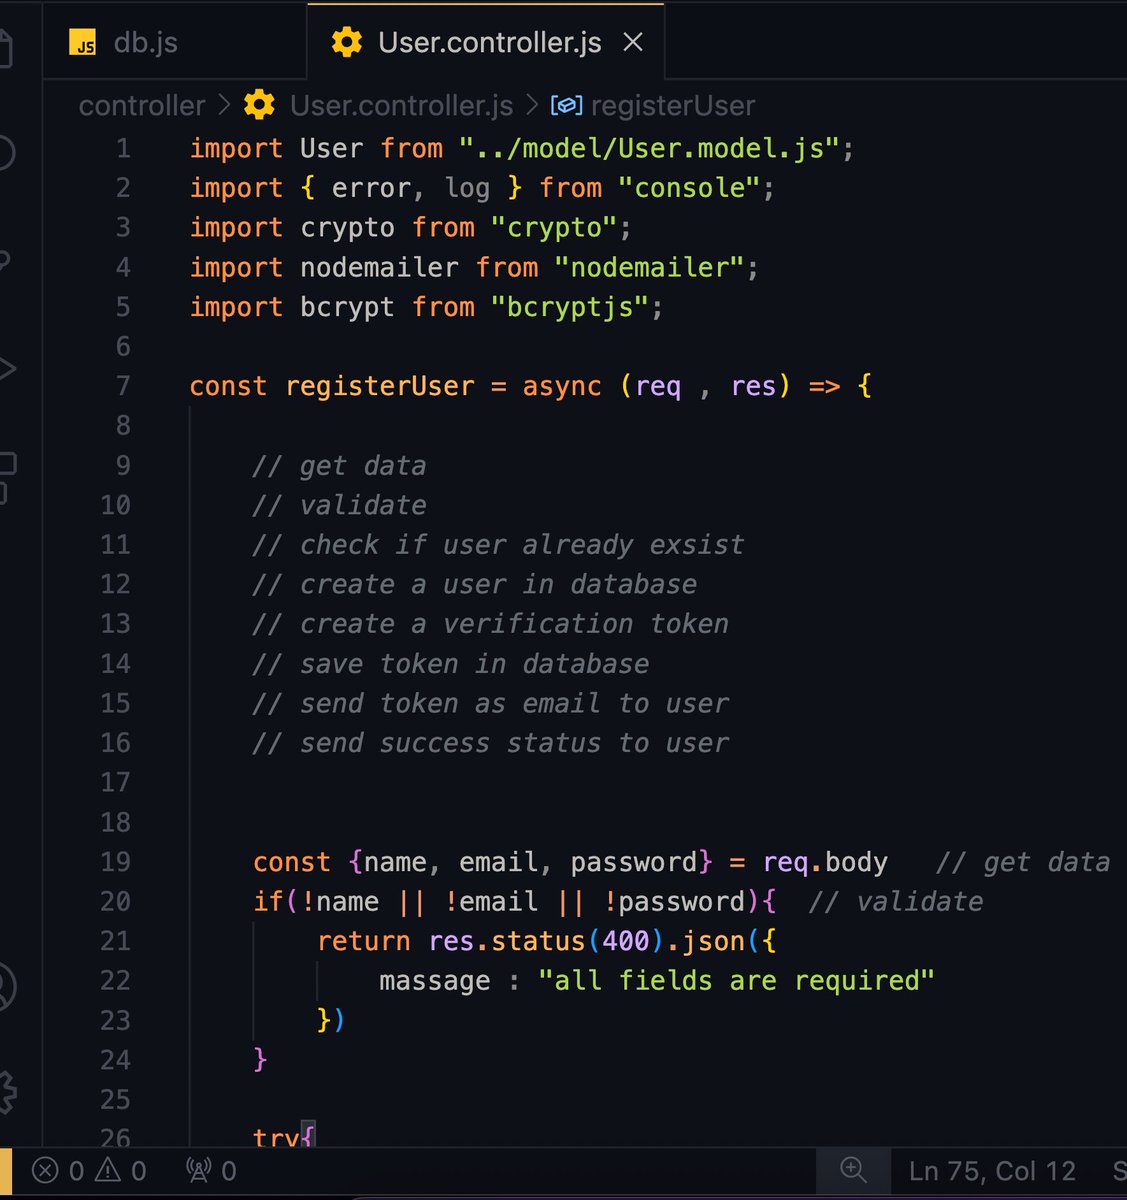Open the registerUser symbol breadcrumb

673,105
